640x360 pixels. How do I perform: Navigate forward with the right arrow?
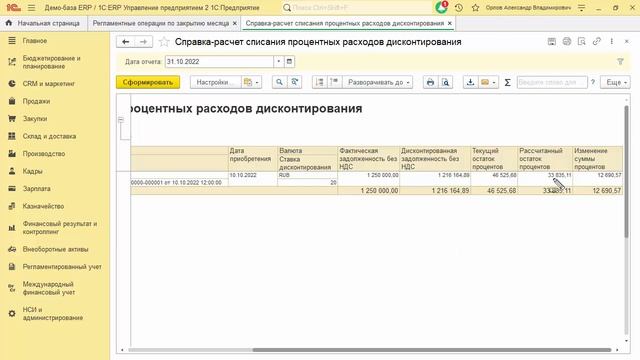[143, 42]
